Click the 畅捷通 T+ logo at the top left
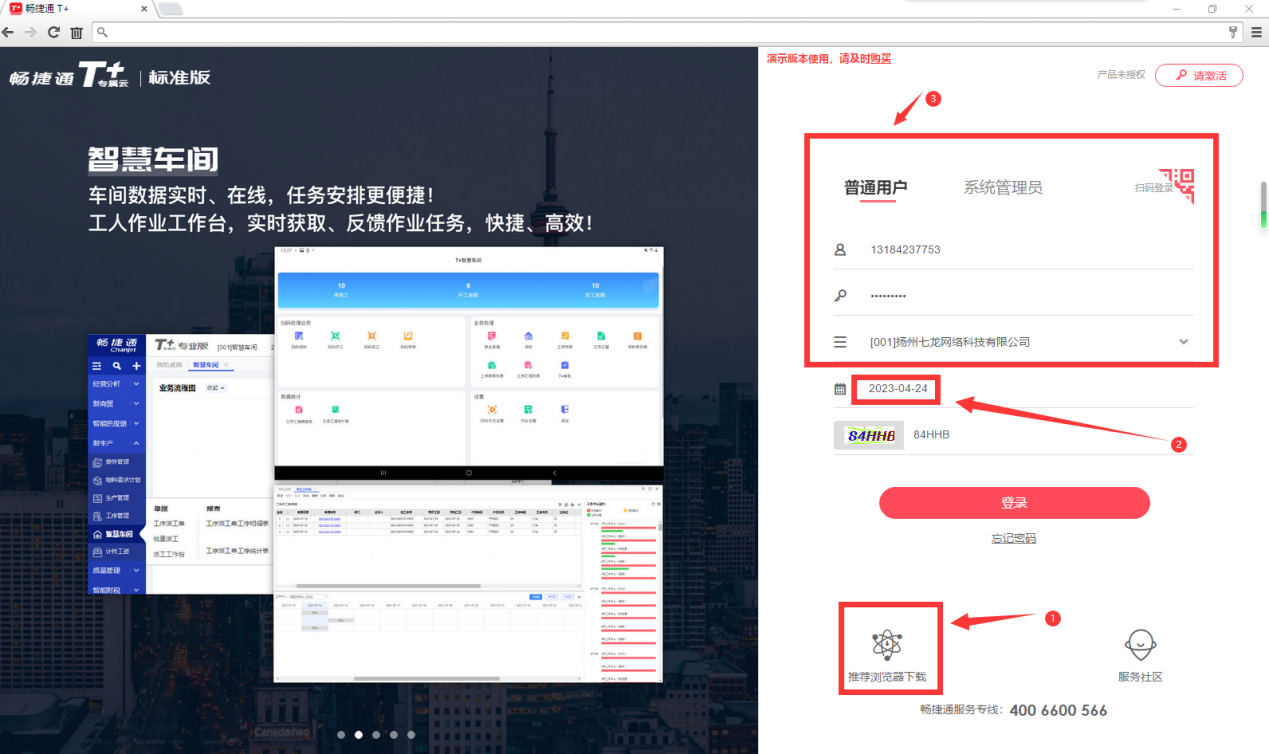 pyautogui.click(x=68, y=77)
